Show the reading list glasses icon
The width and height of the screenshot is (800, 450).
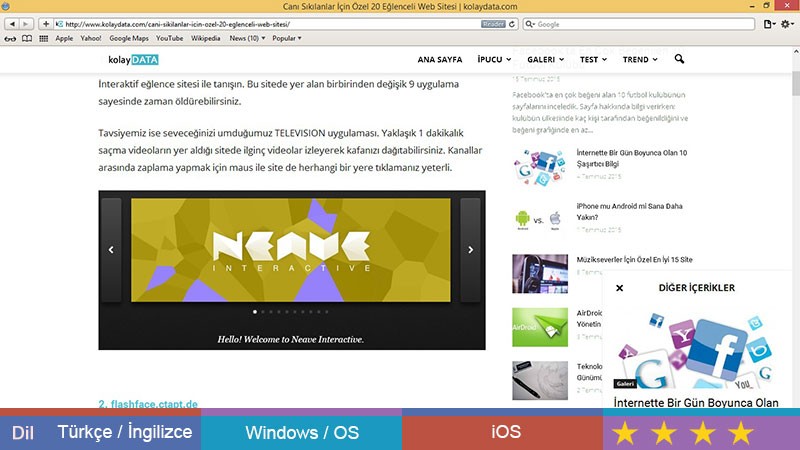click(10, 38)
